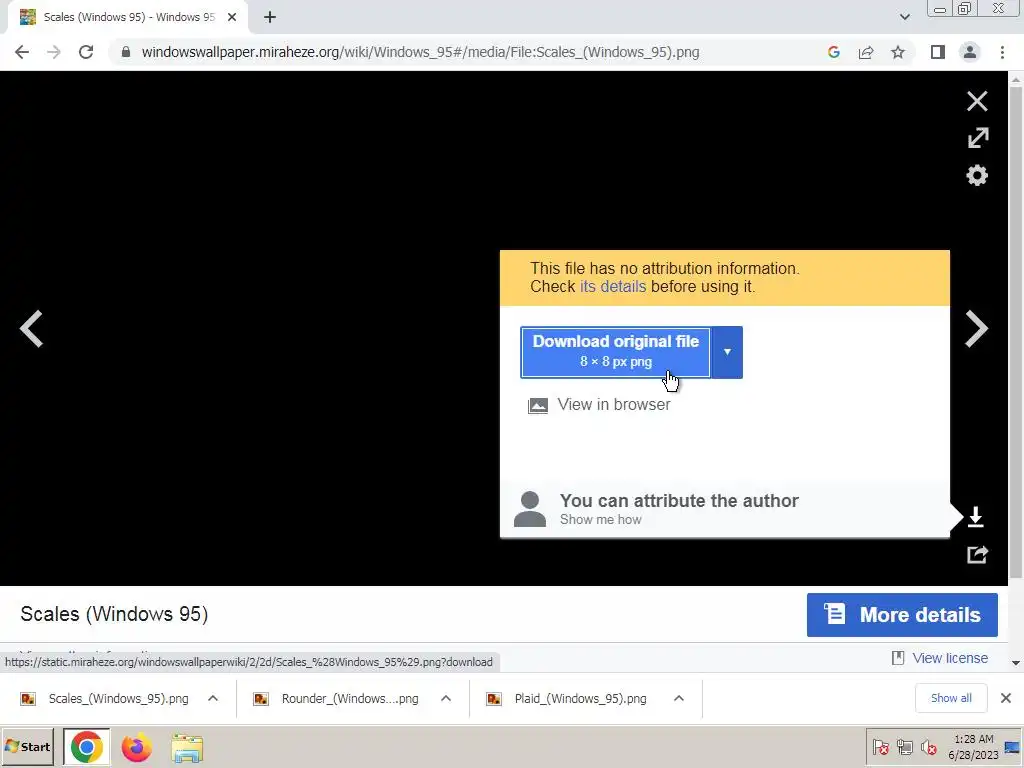Click View license link

tap(950, 658)
